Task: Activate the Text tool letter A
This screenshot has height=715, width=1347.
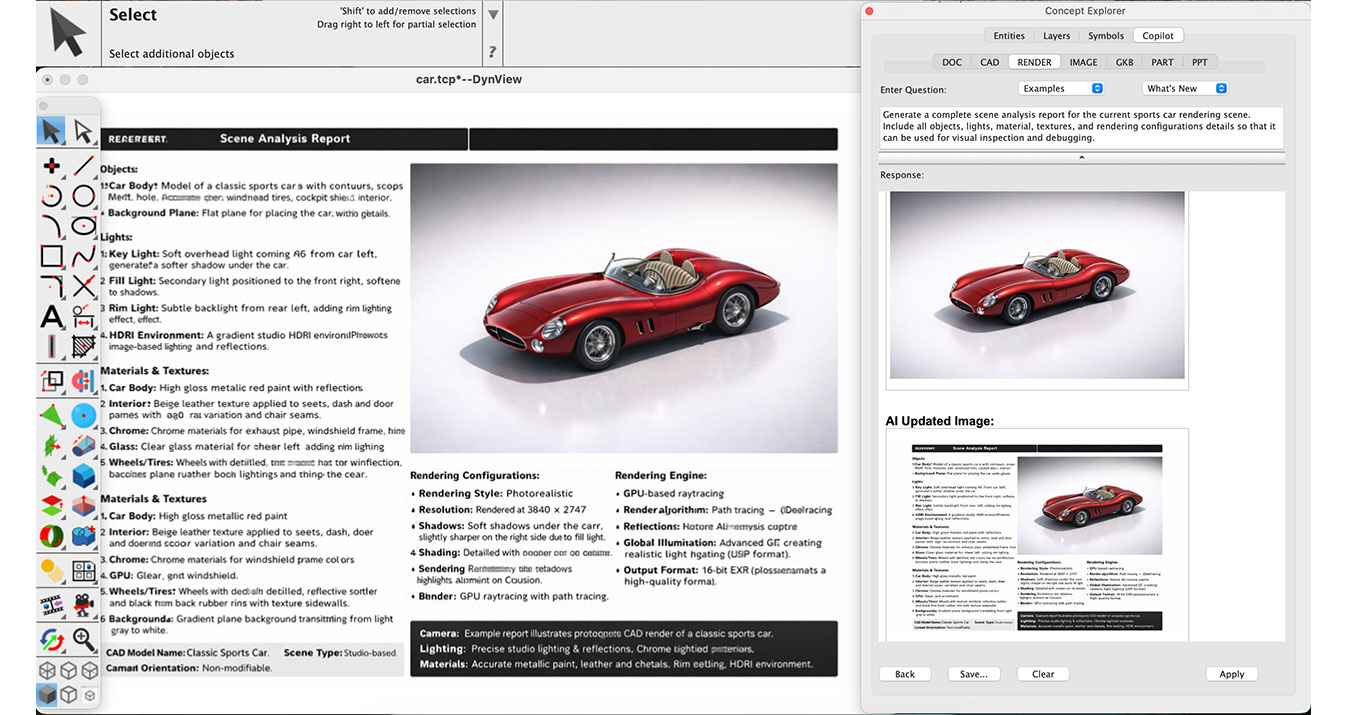Action: click(x=51, y=318)
